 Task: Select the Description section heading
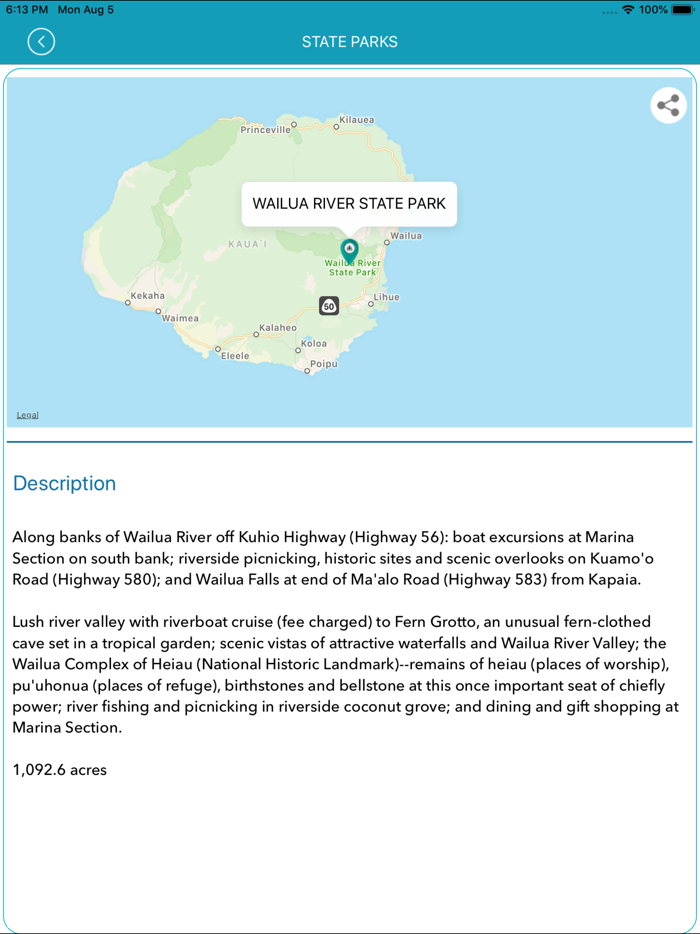pyautogui.click(x=64, y=483)
